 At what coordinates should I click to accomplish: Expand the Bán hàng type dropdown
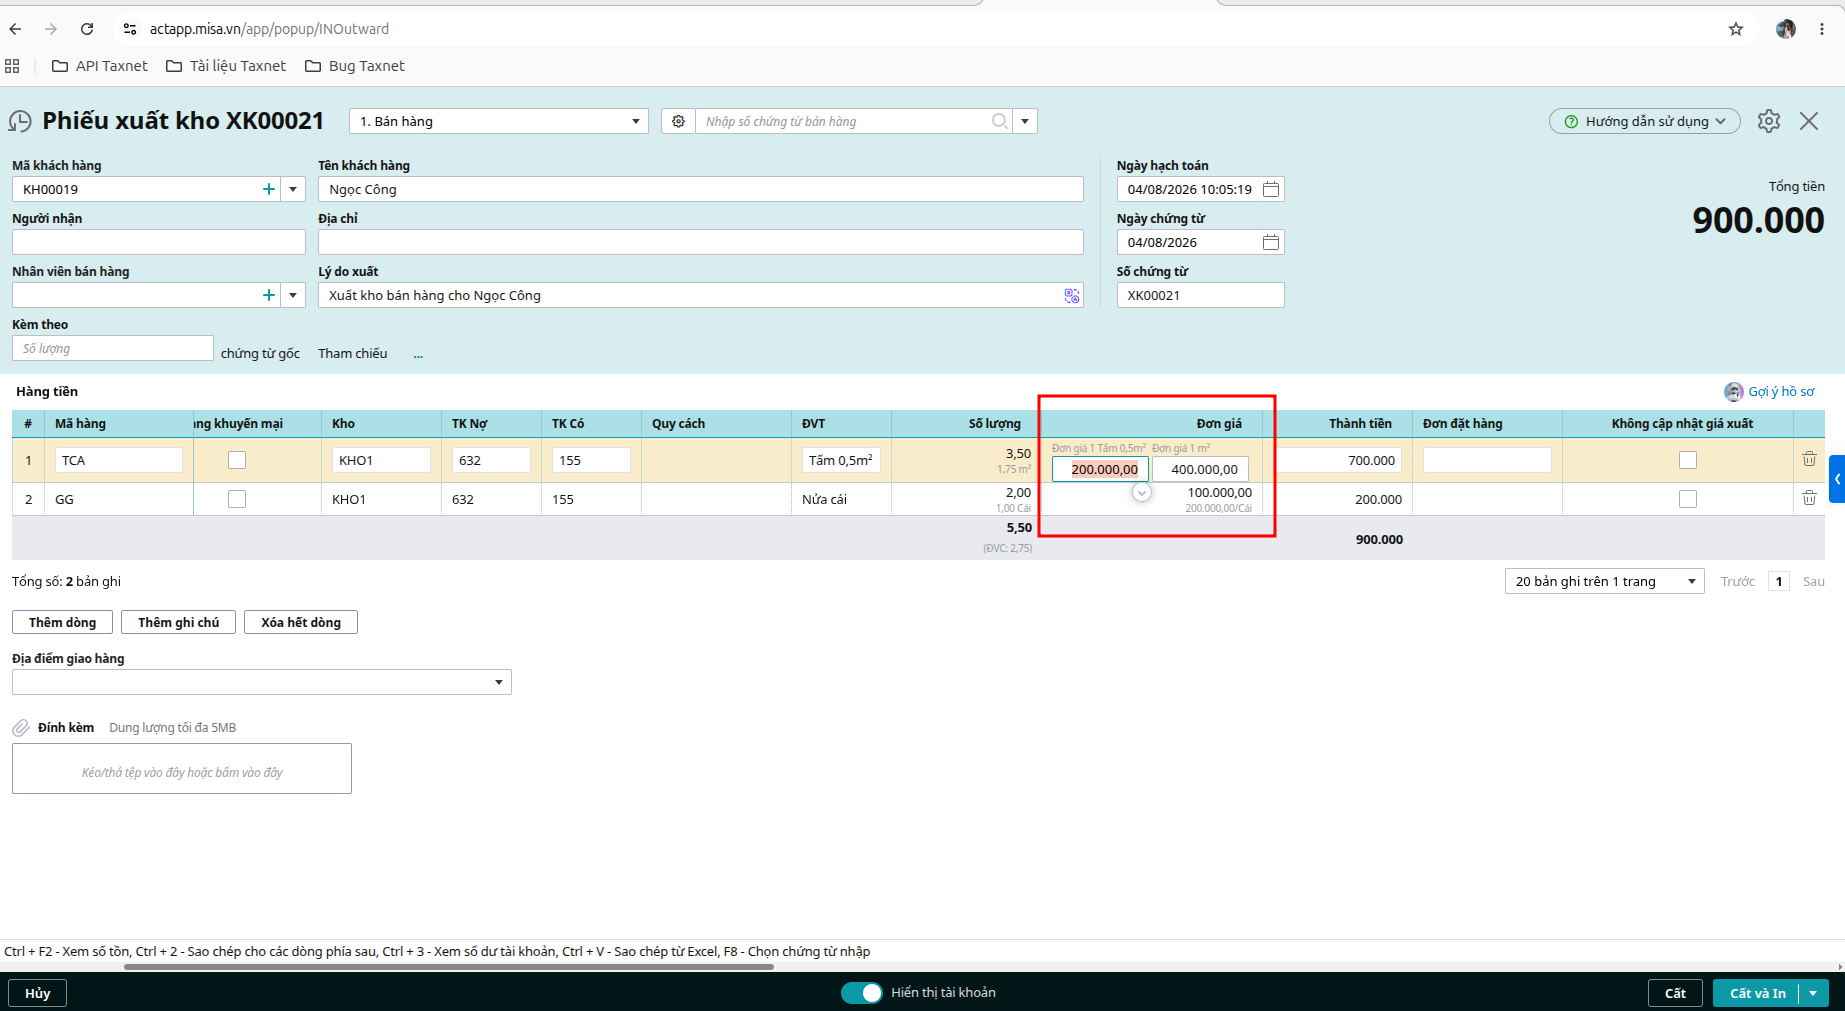[635, 121]
